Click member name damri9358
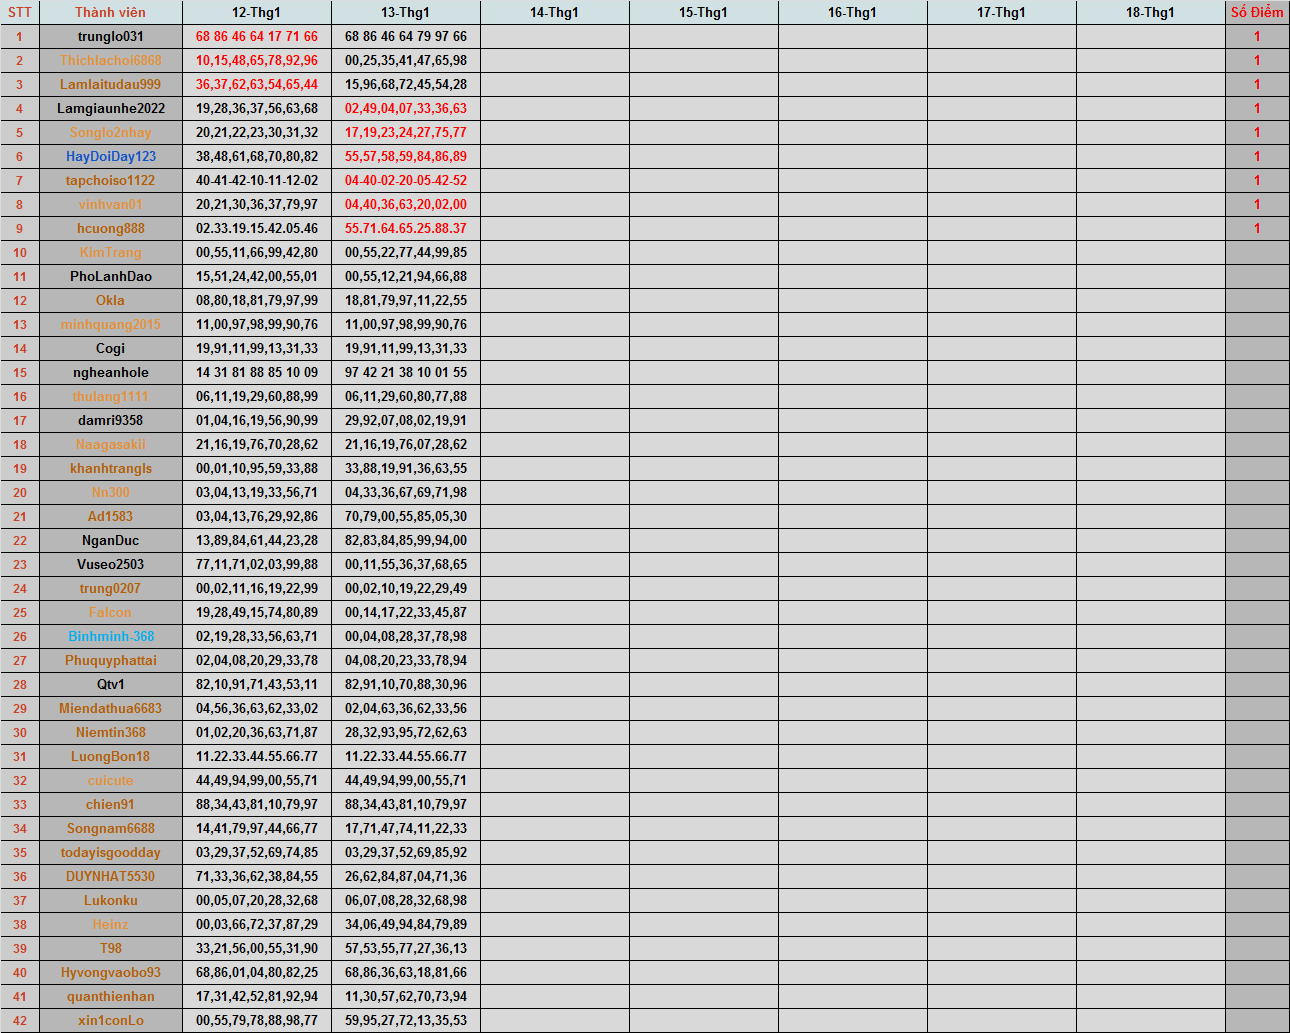Screen dimensions: 1290x1033 point(110,420)
